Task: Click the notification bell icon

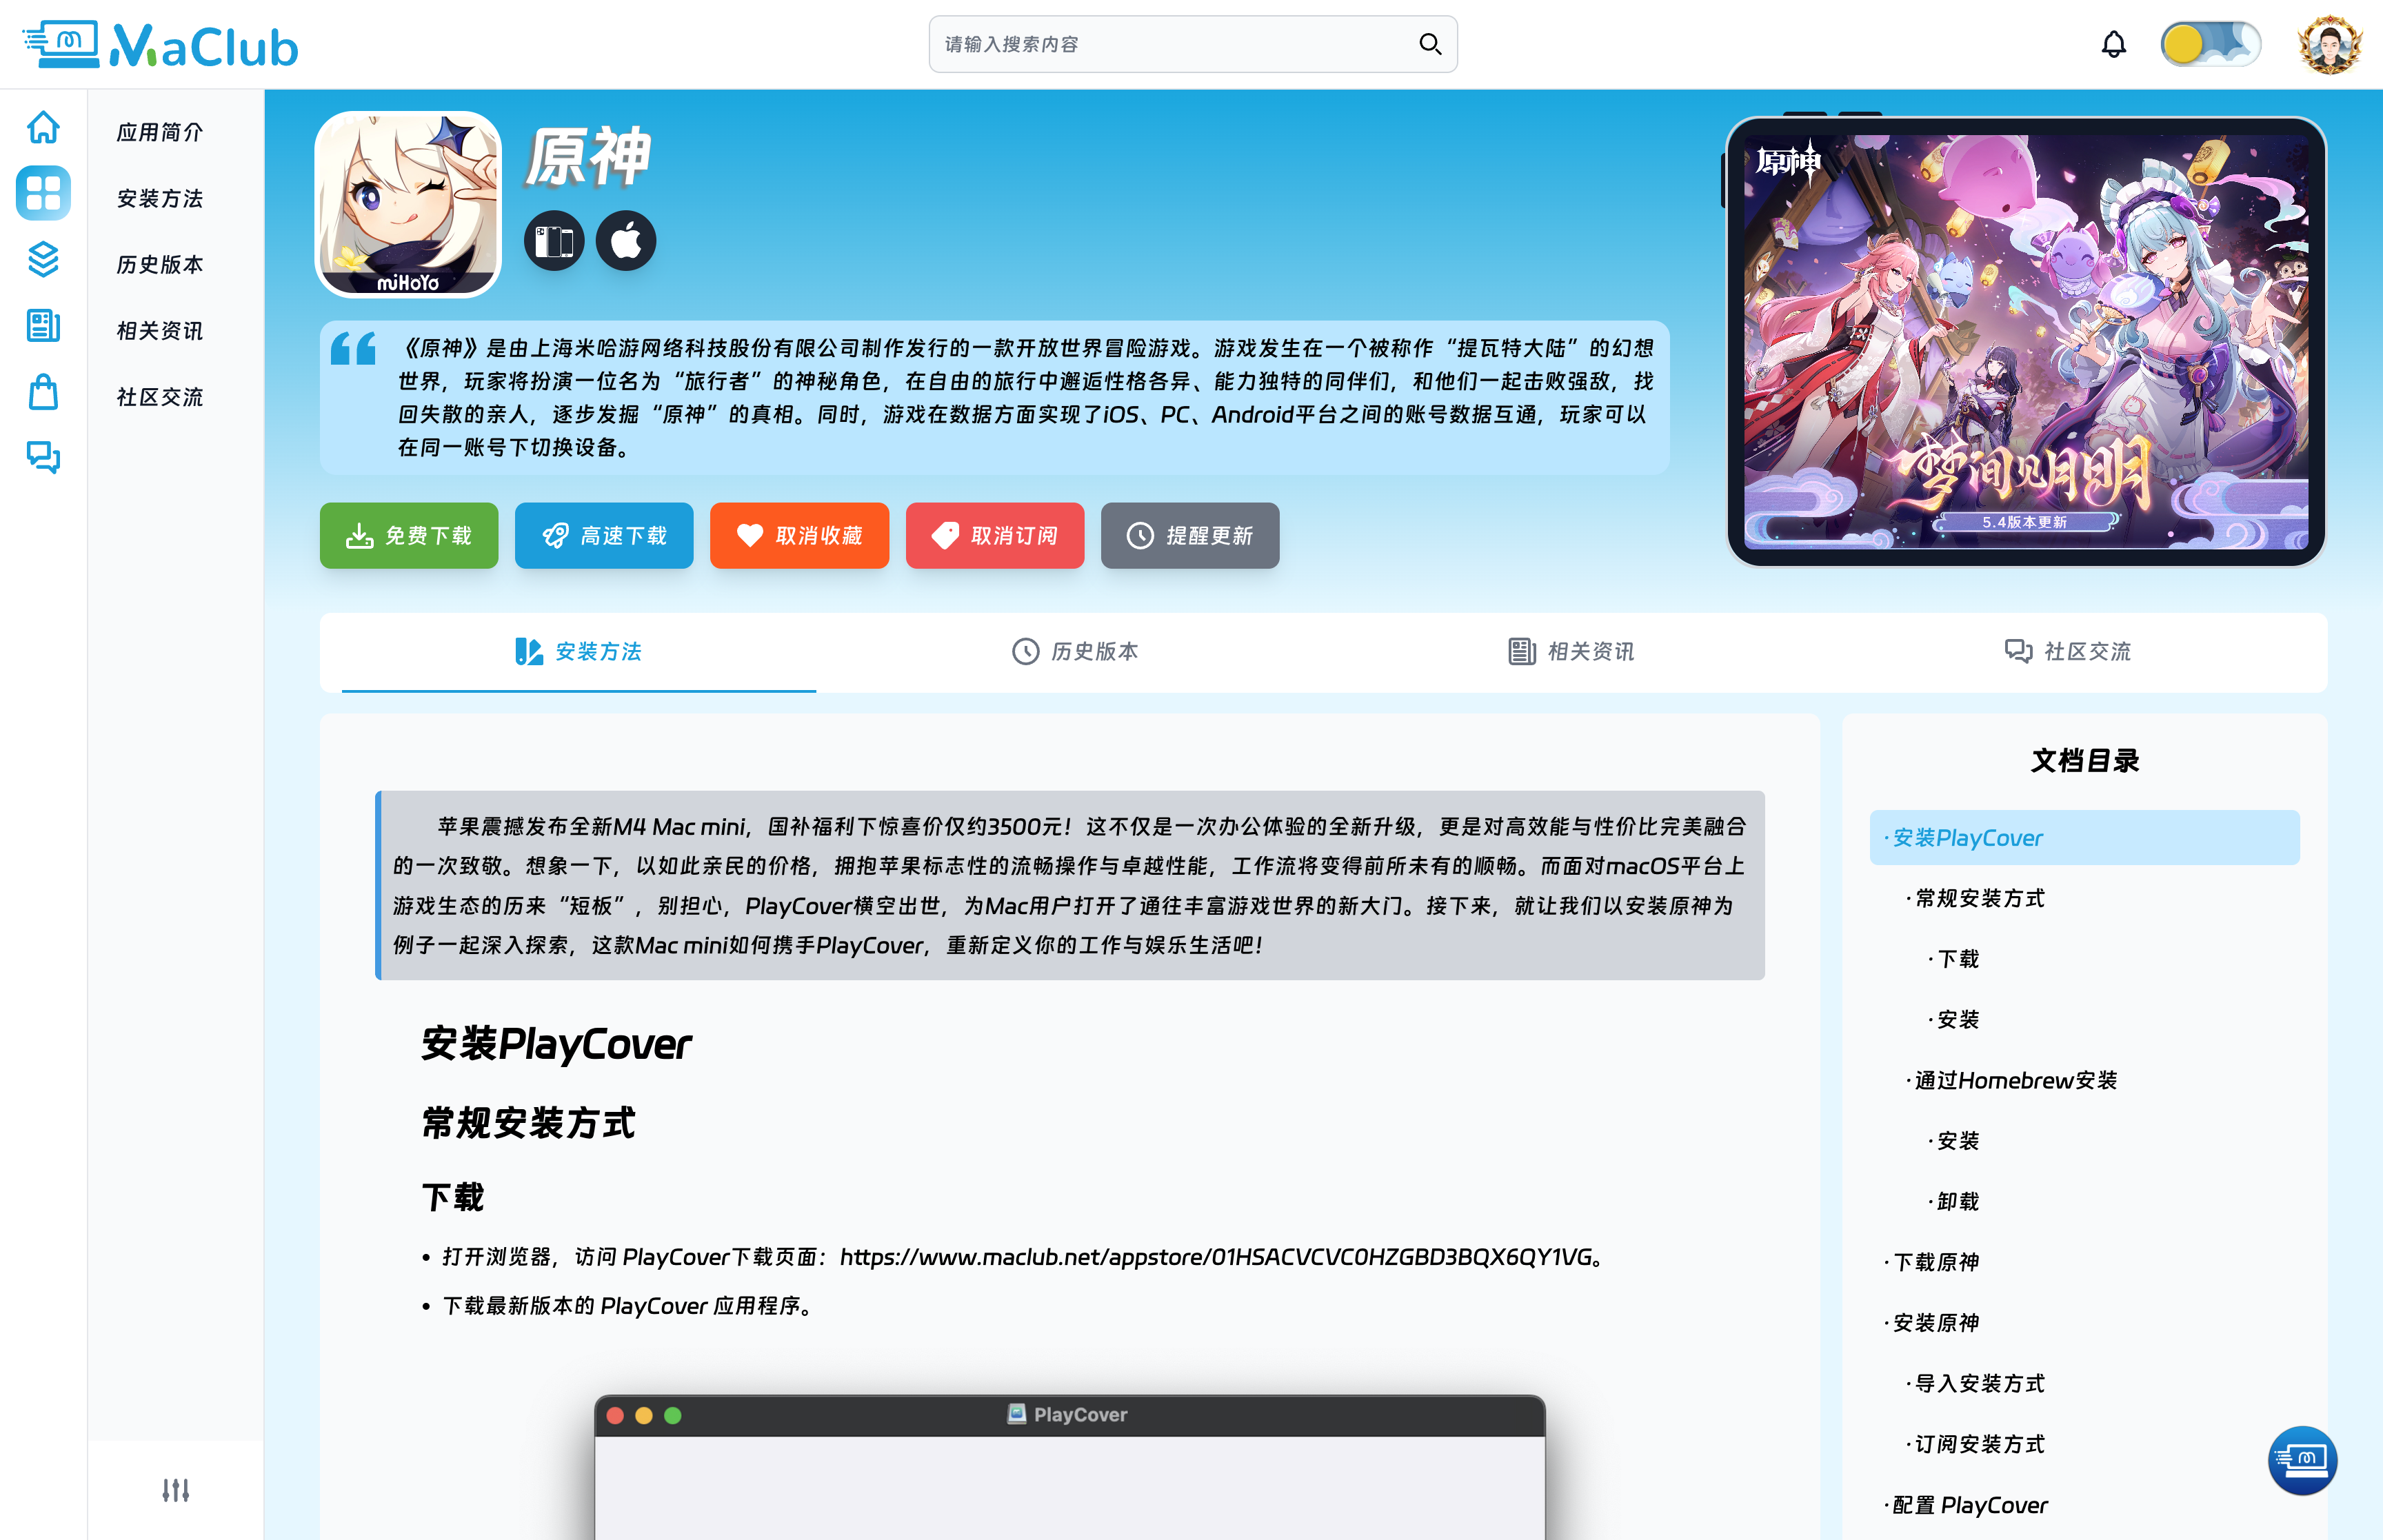Action: (2113, 44)
